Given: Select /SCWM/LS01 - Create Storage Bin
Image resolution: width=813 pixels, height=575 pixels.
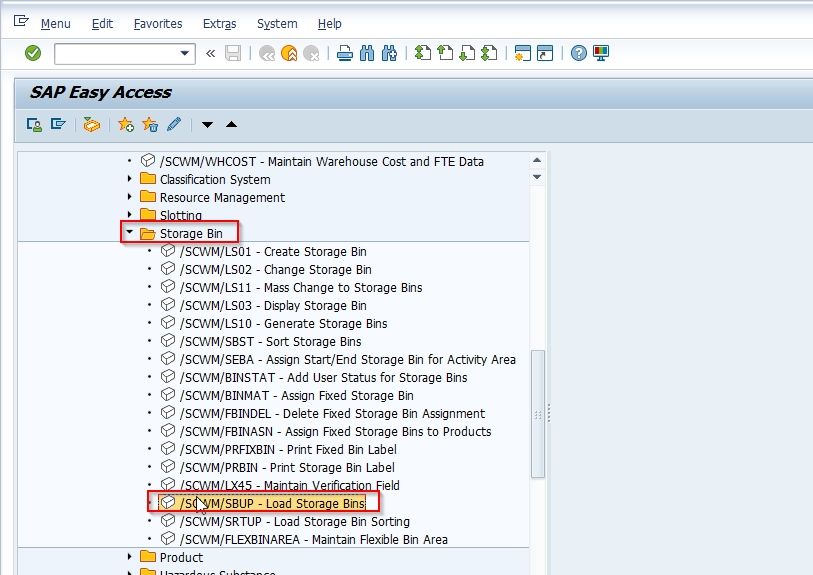Looking at the screenshot, I should point(273,251).
